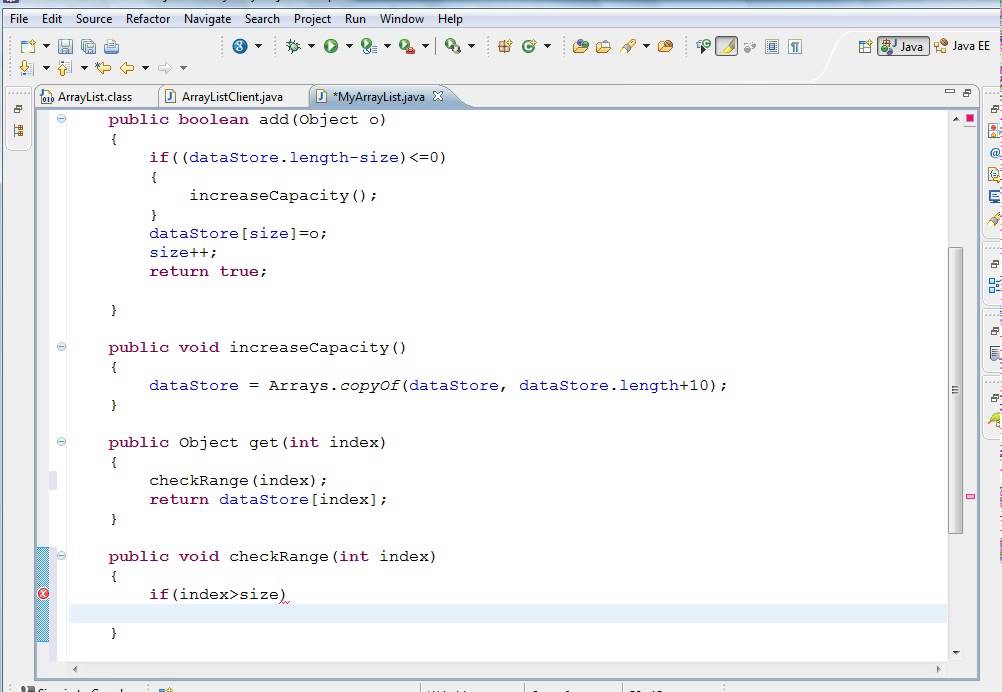
Task: Run the program with green play icon
Action: [x=331, y=46]
